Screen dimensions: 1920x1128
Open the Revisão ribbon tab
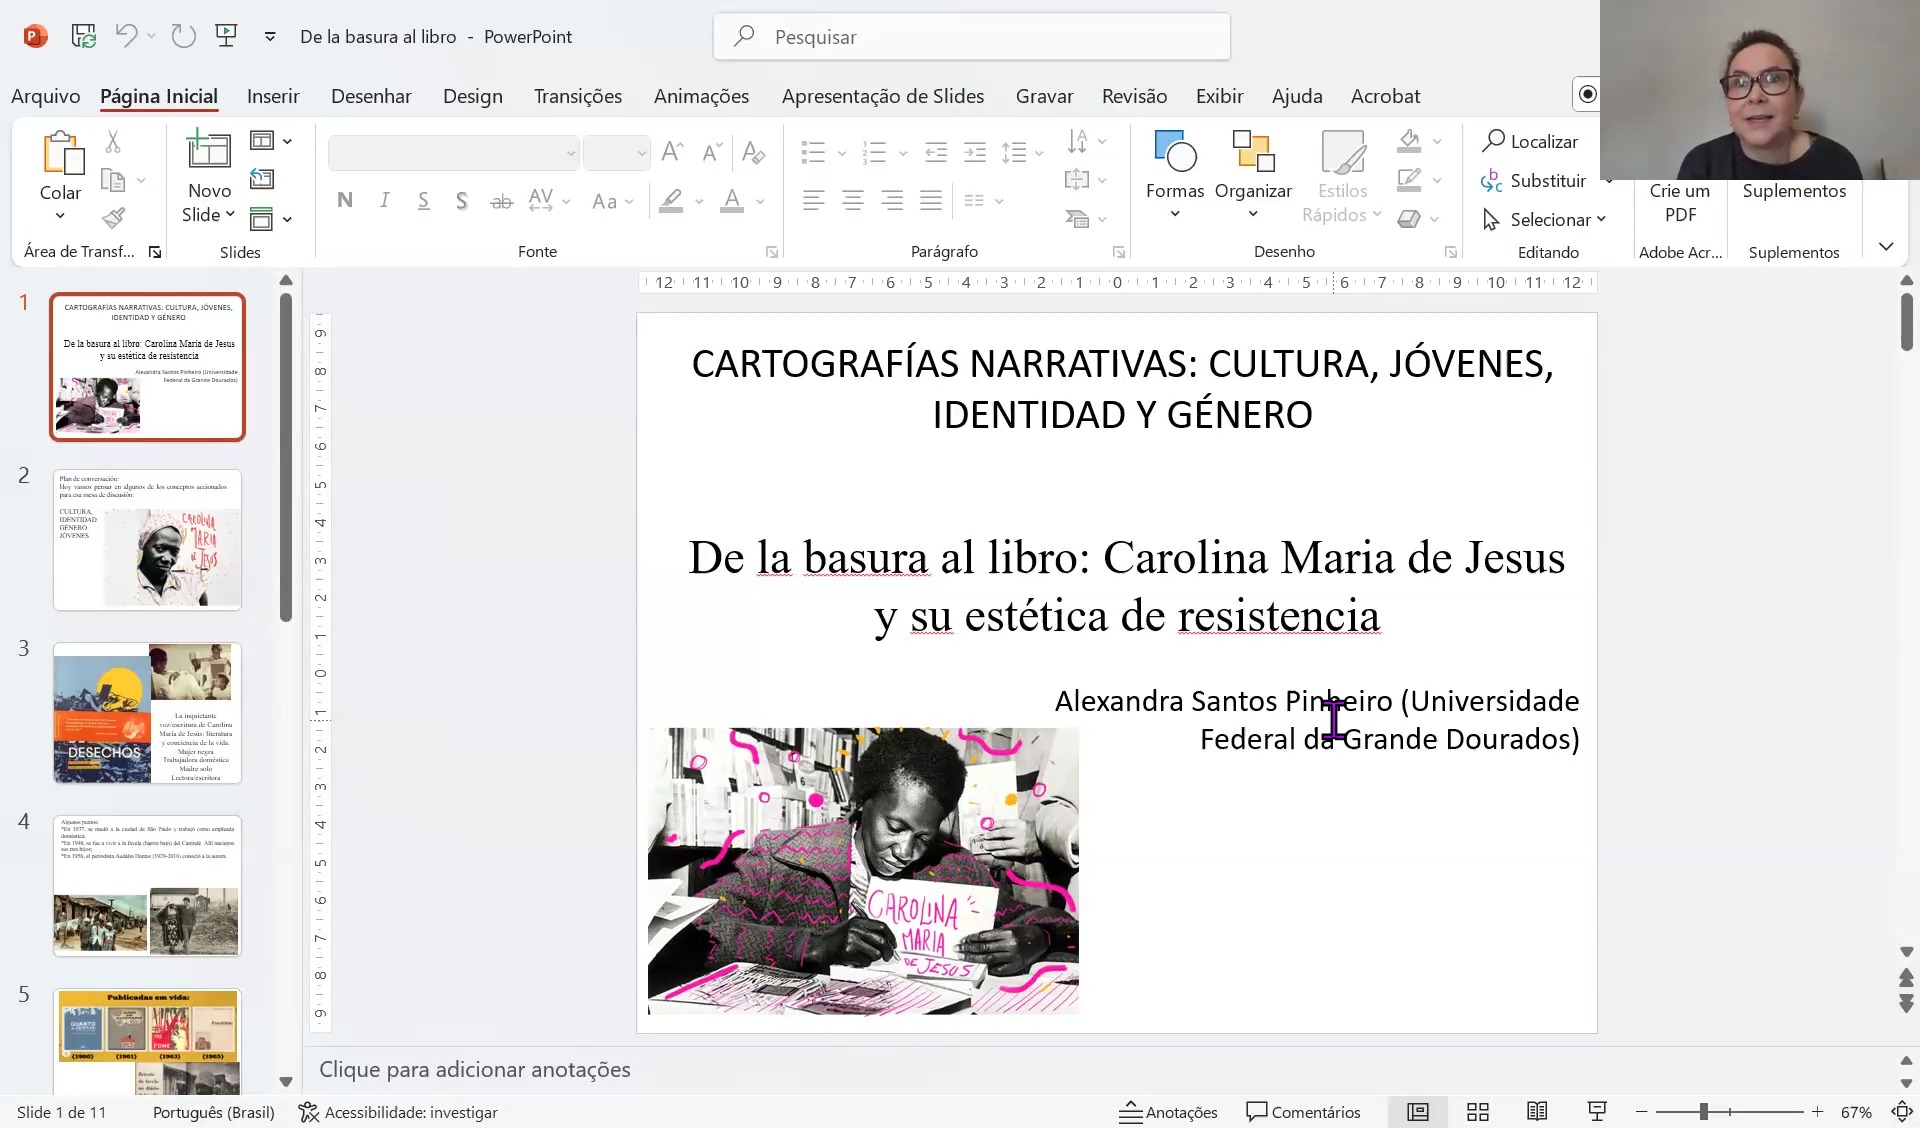pos(1133,95)
